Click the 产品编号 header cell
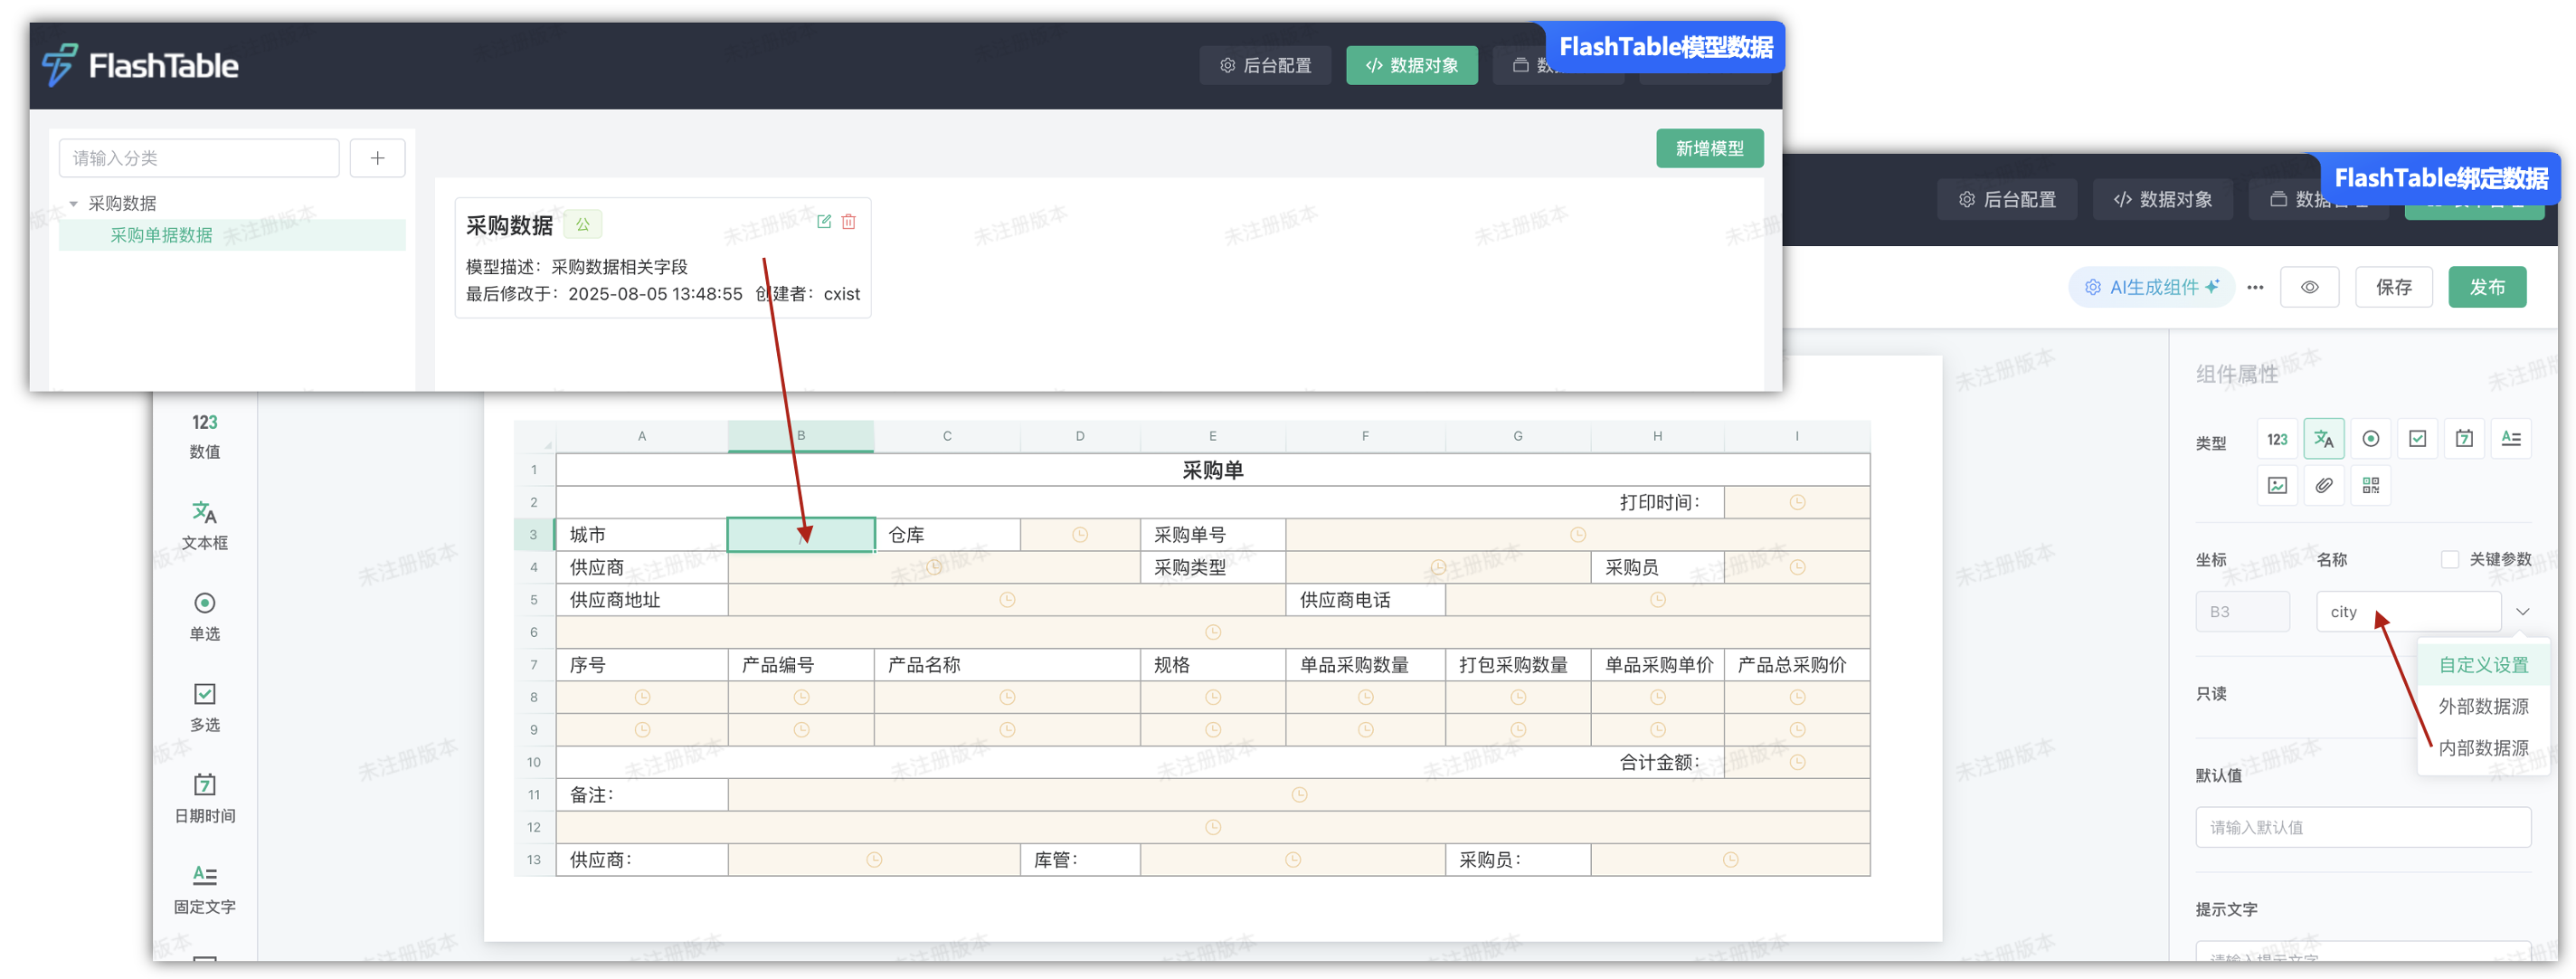The width and height of the screenshot is (2576, 979). click(801, 665)
